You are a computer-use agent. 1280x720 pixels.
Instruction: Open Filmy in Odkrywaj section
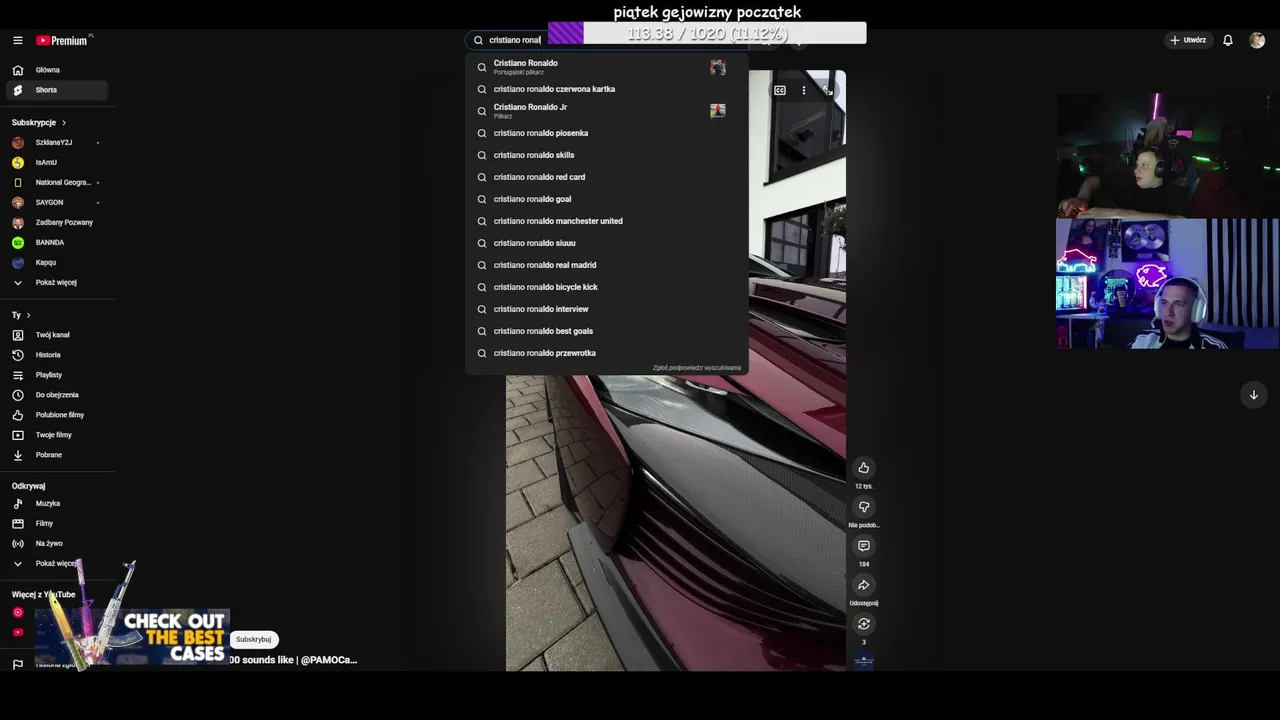(57, 523)
